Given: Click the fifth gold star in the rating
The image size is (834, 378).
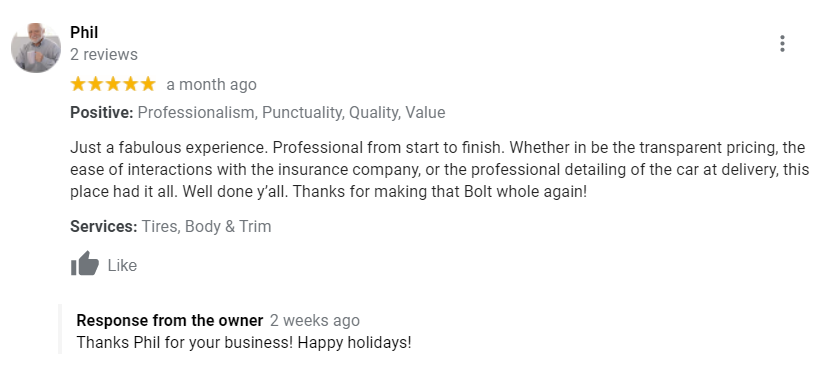Looking at the screenshot, I should pos(148,84).
